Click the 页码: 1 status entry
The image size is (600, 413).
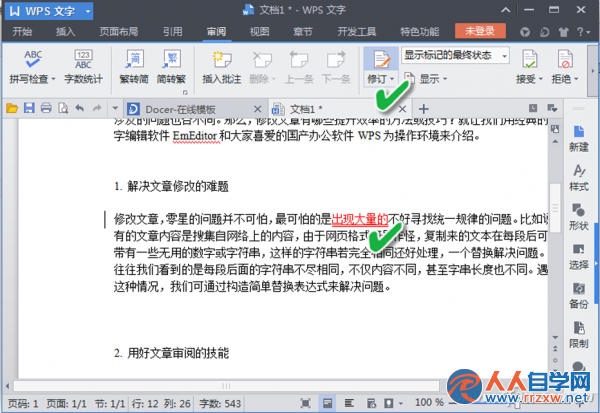tap(23, 403)
